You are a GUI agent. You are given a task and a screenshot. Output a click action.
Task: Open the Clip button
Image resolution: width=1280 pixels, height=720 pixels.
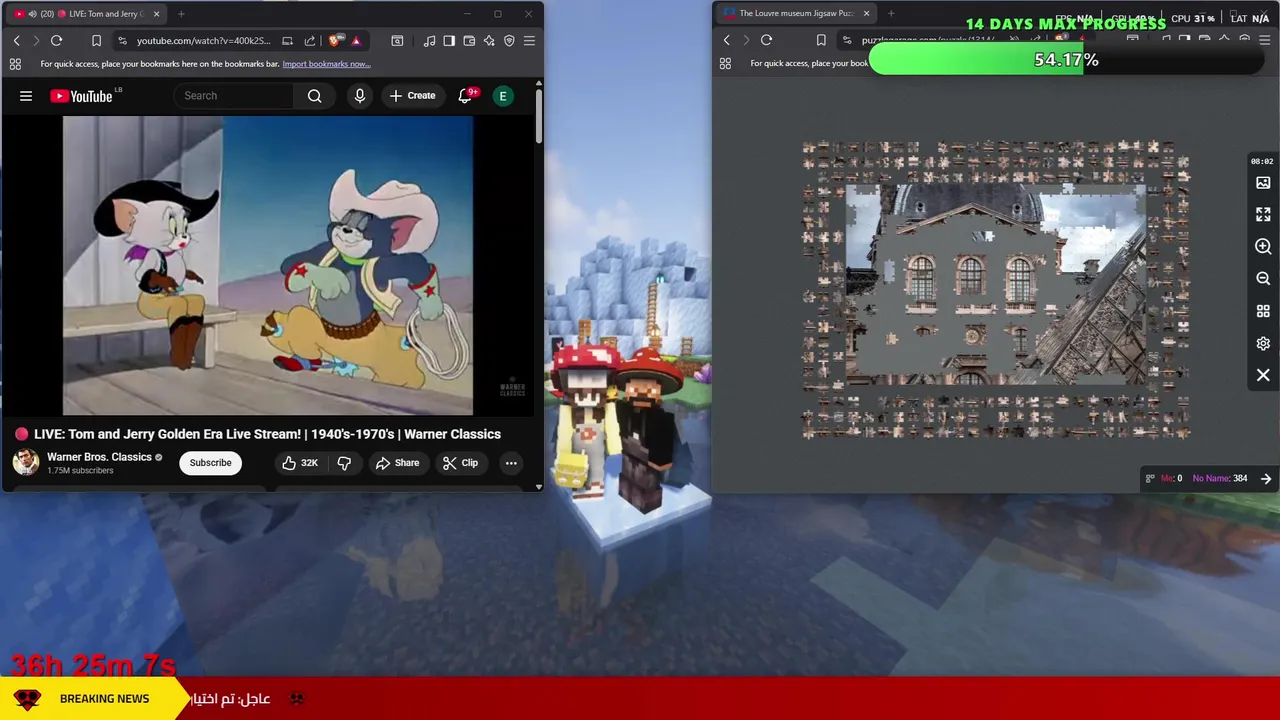click(461, 463)
